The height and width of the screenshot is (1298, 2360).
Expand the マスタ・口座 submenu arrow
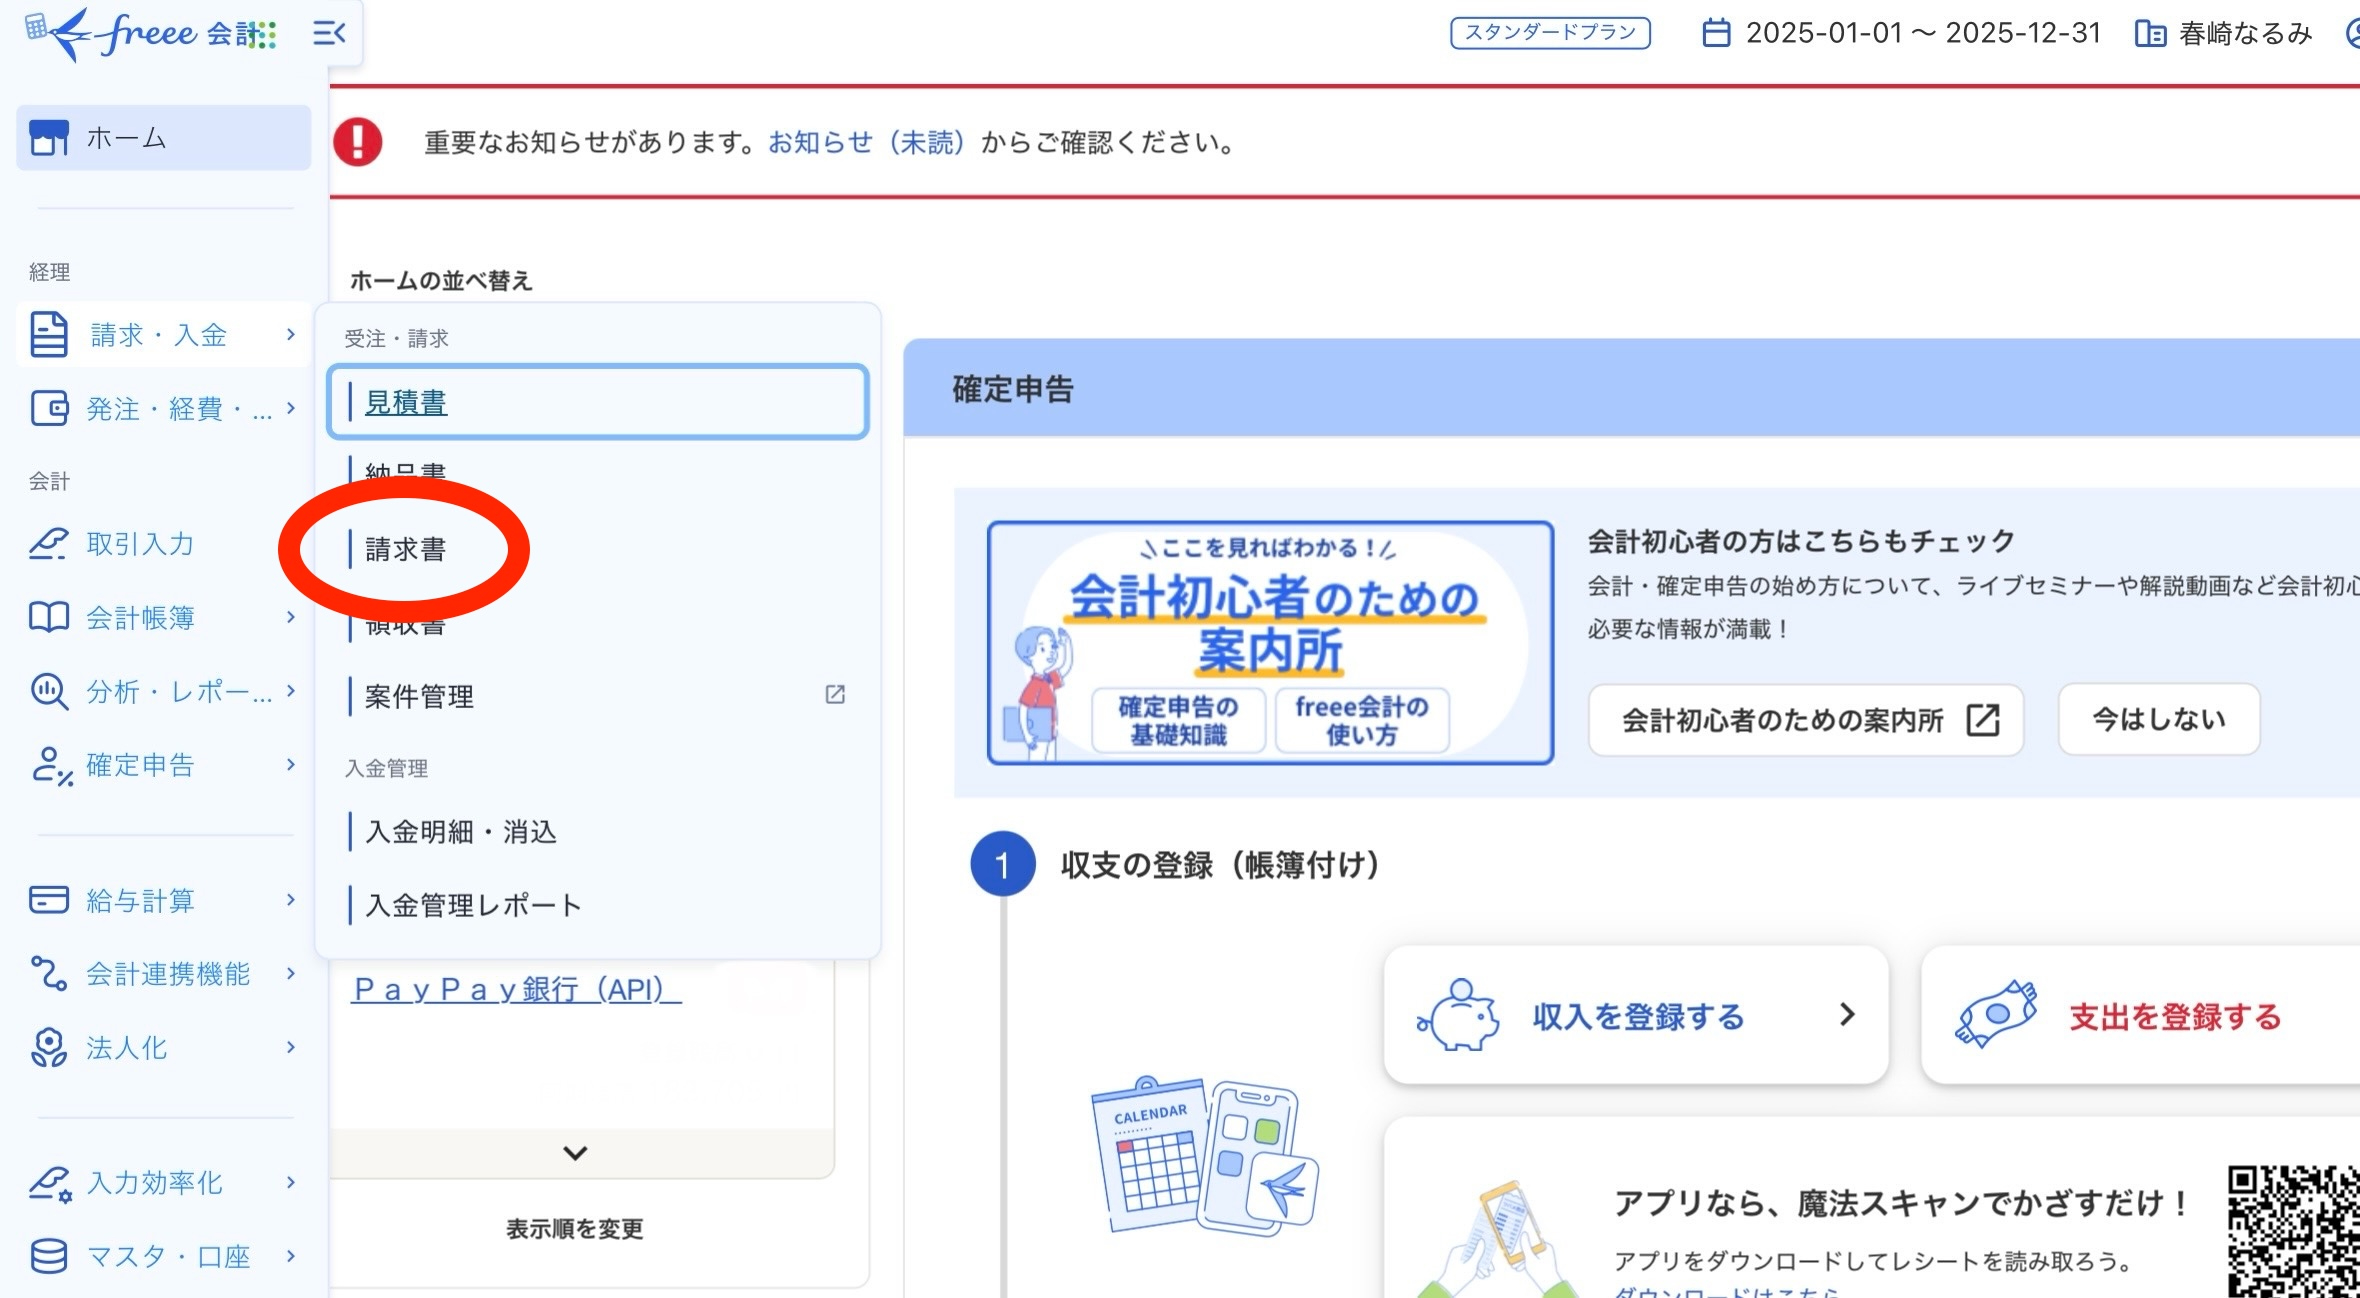(291, 1256)
